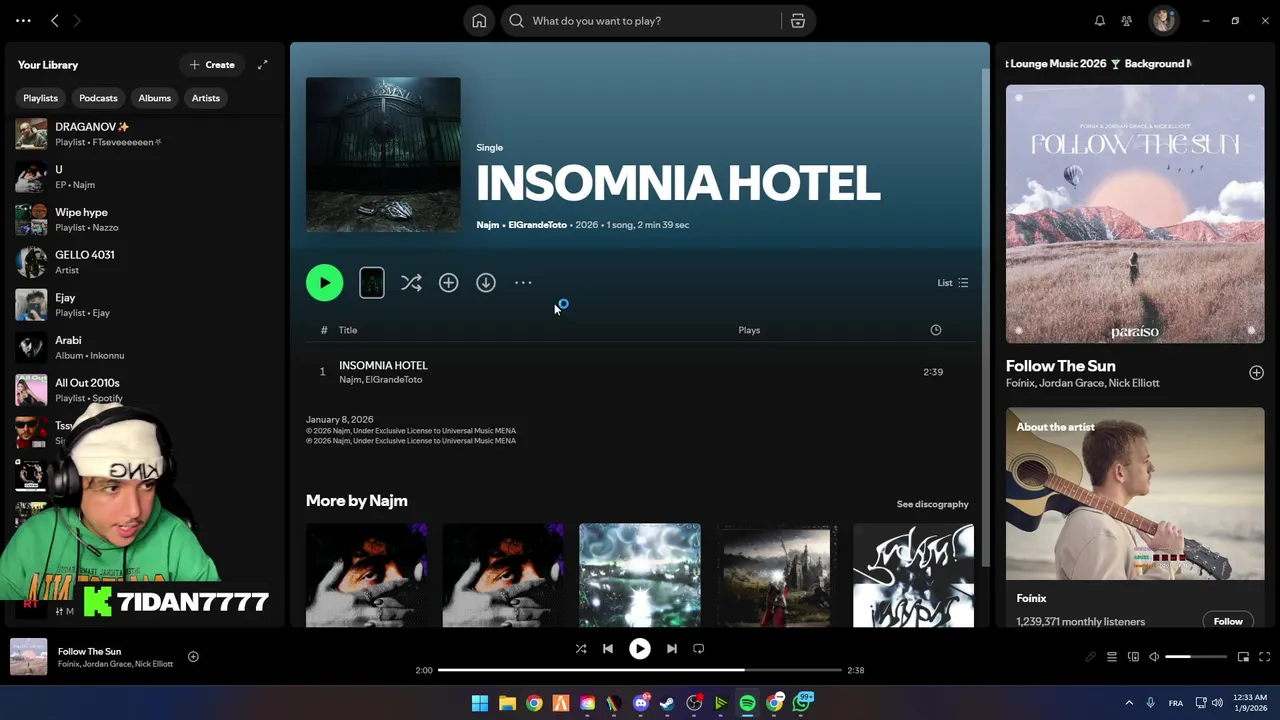Open Follow The Sun cover in Now Playing
The height and width of the screenshot is (720, 1280).
point(1135,214)
